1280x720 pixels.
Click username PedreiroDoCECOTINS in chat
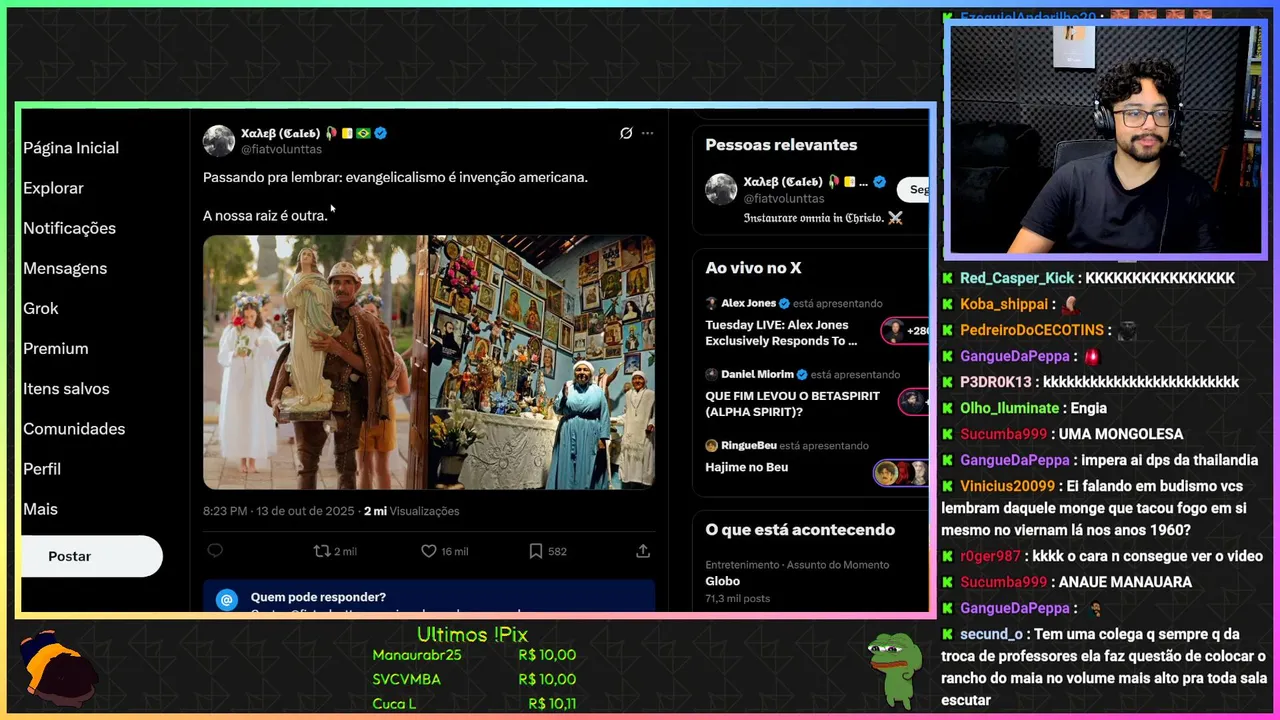pyautogui.click(x=1032, y=330)
